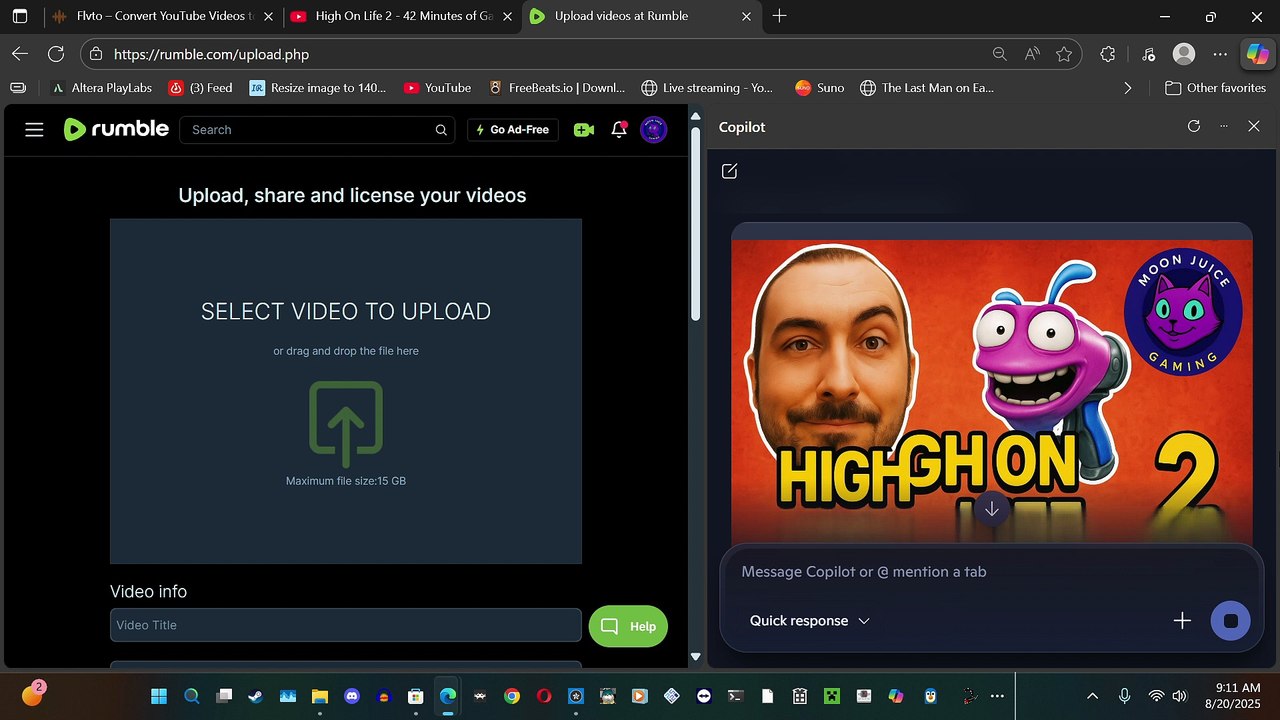Open Altera PlayLabs bookmark
The image size is (1280, 720).
(101, 88)
